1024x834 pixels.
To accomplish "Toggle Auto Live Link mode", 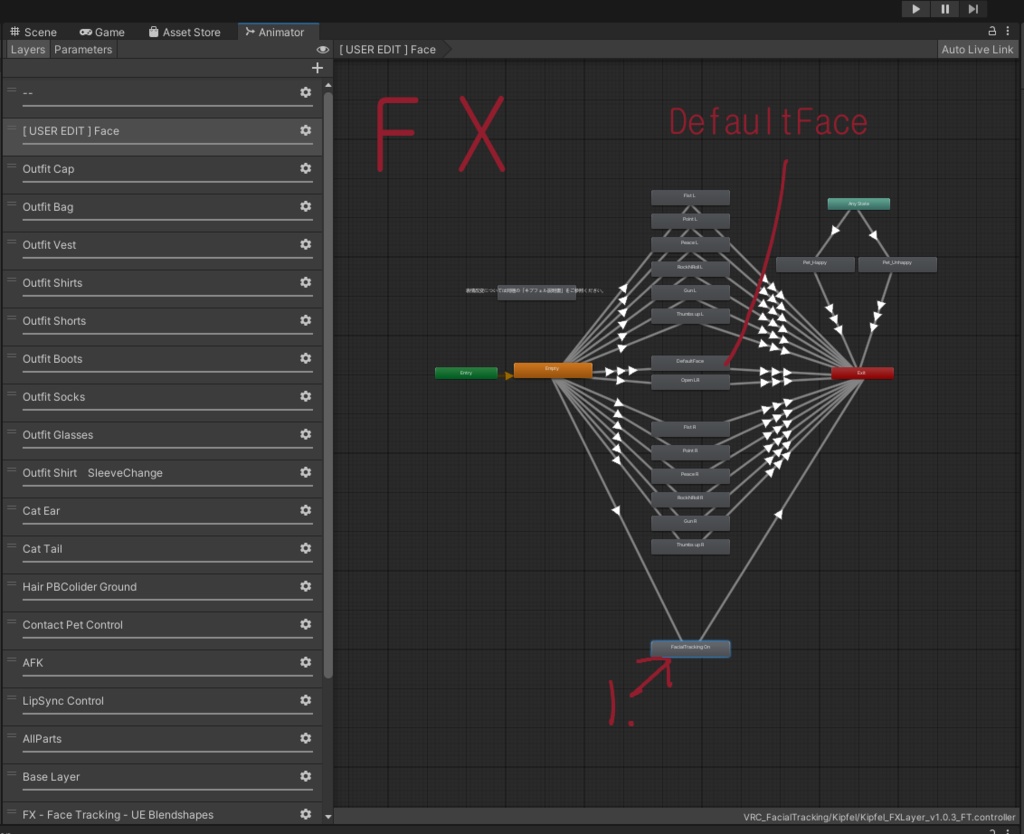I will tap(976, 48).
